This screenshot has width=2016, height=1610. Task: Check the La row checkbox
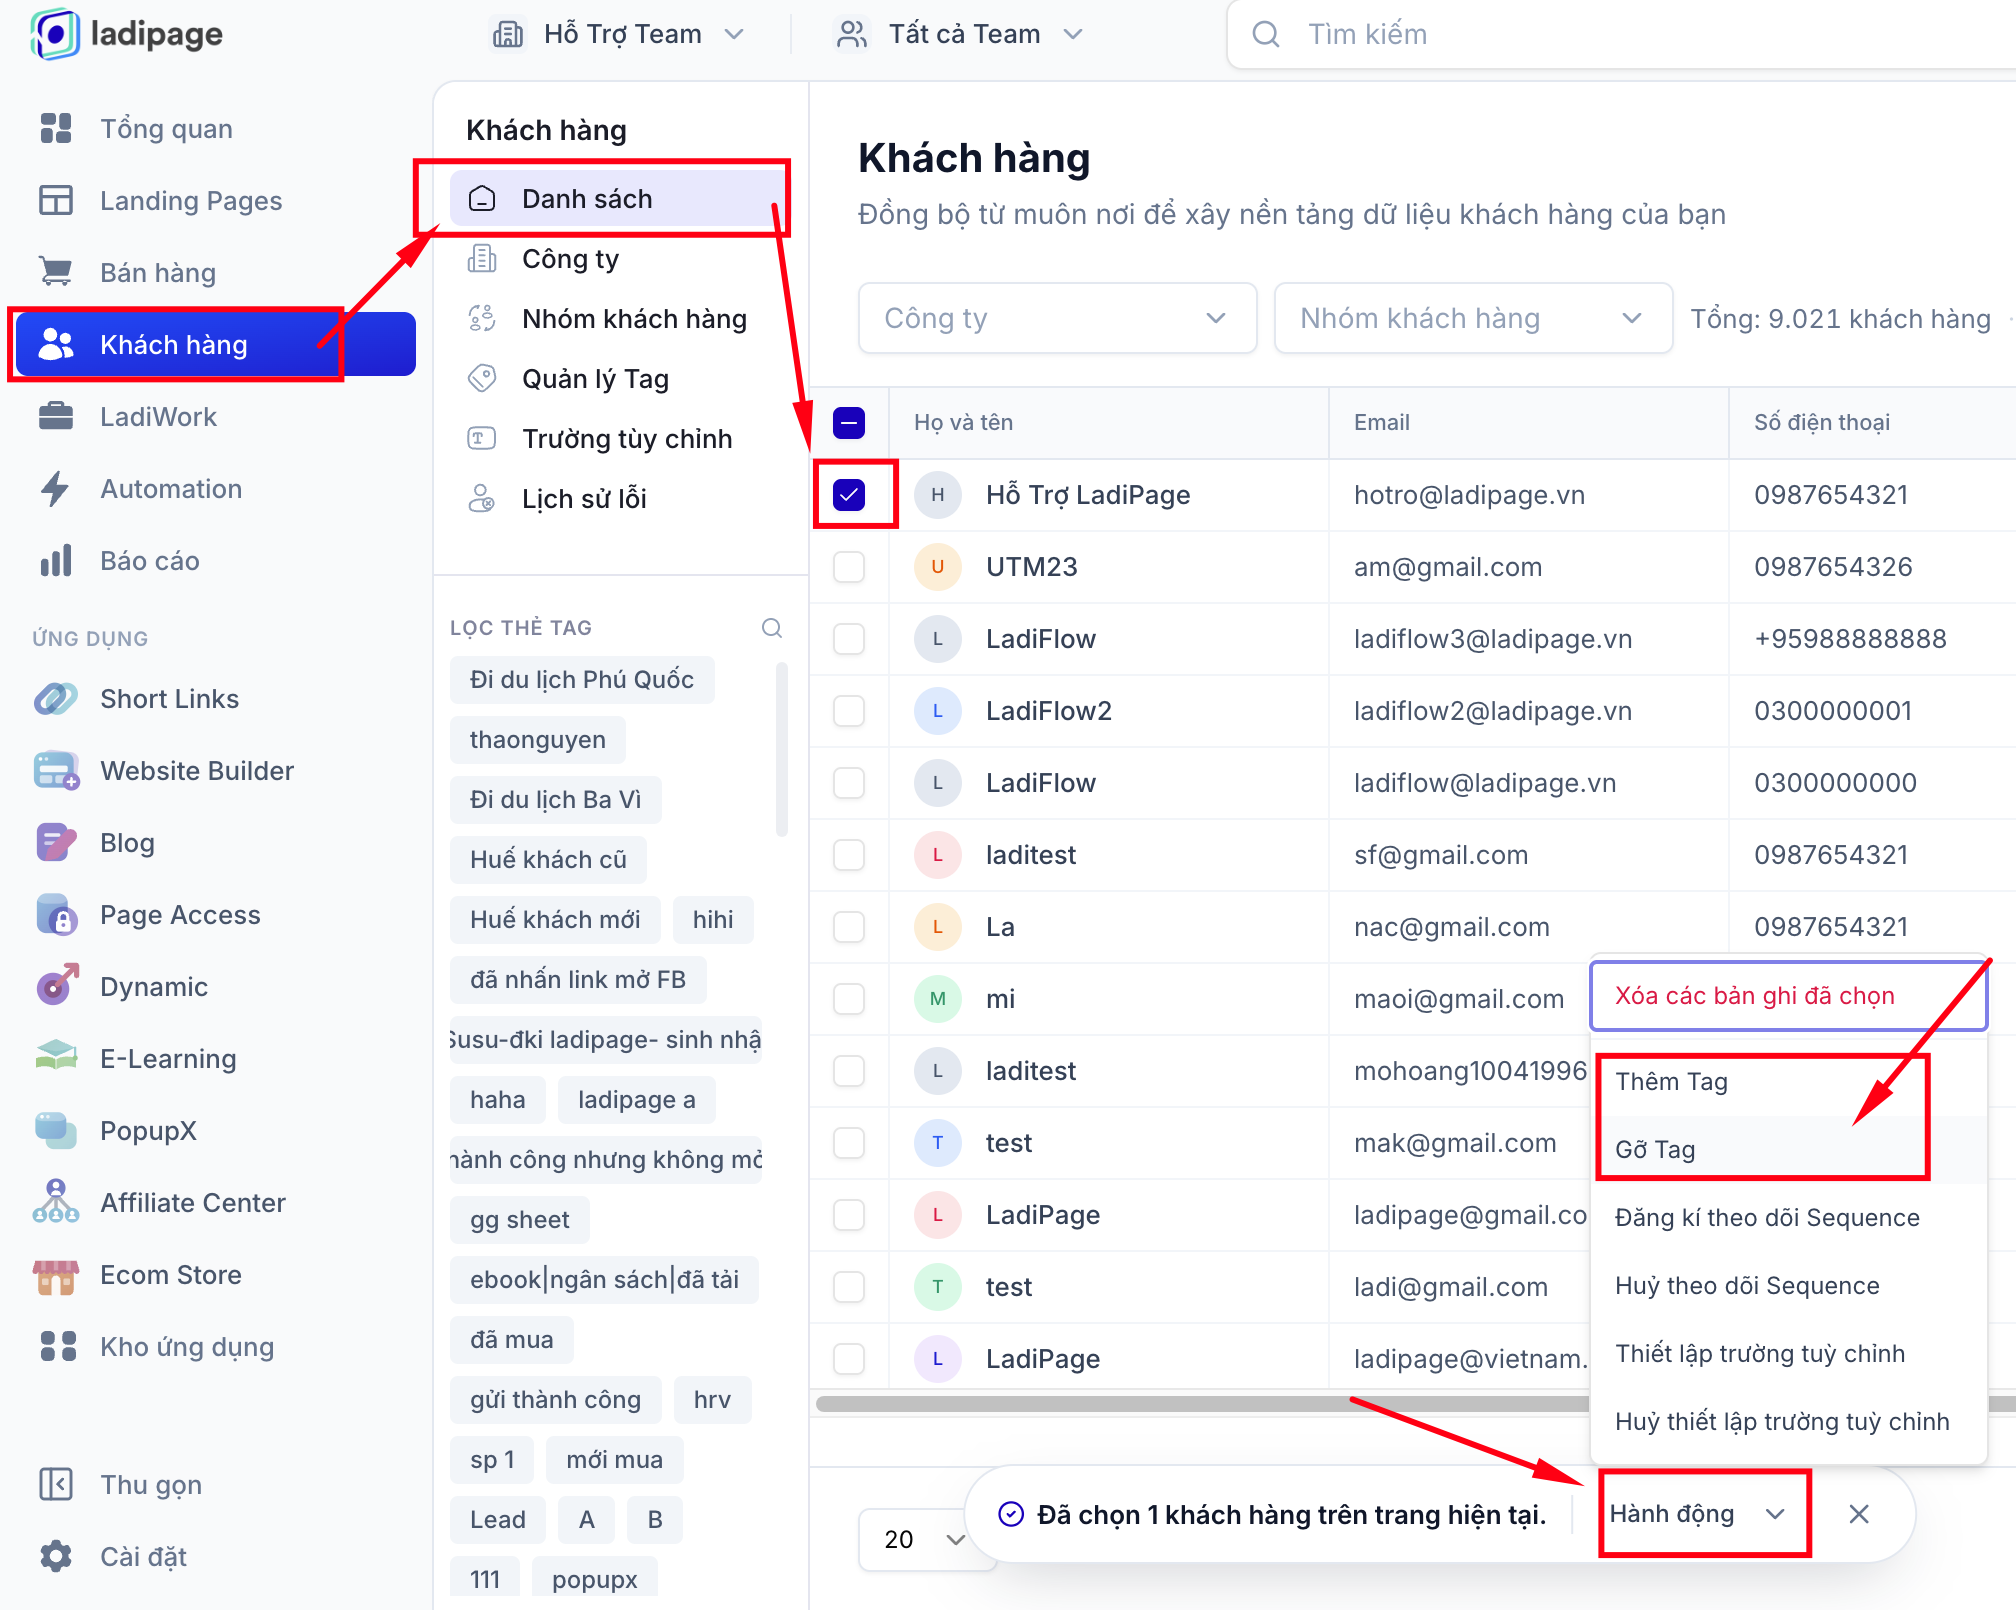(x=849, y=927)
